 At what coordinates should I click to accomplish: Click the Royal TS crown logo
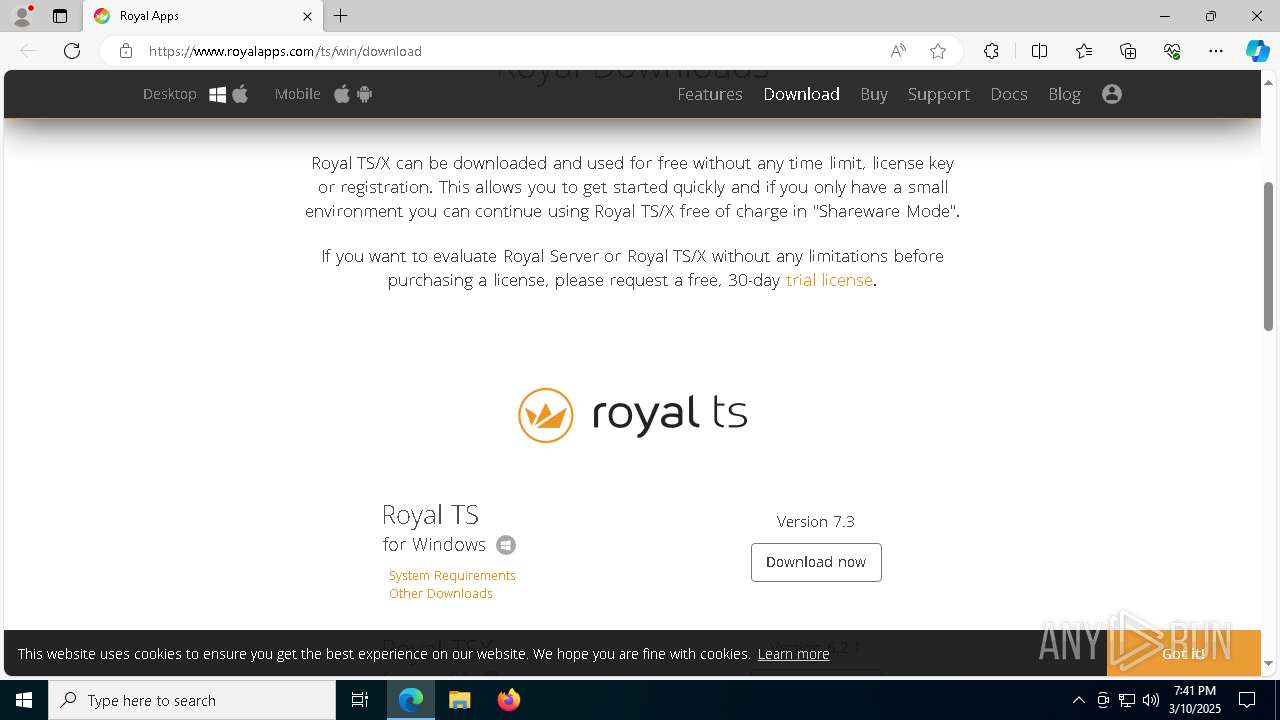pyautogui.click(x=546, y=415)
